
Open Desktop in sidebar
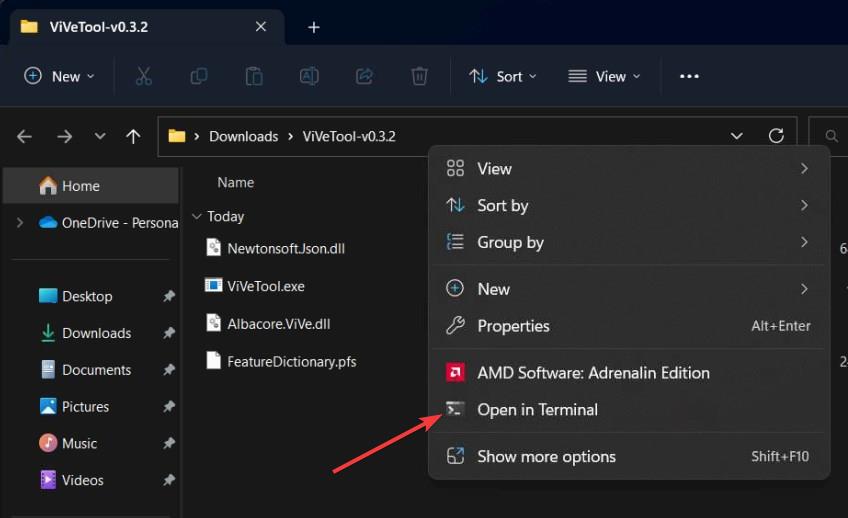(87, 296)
